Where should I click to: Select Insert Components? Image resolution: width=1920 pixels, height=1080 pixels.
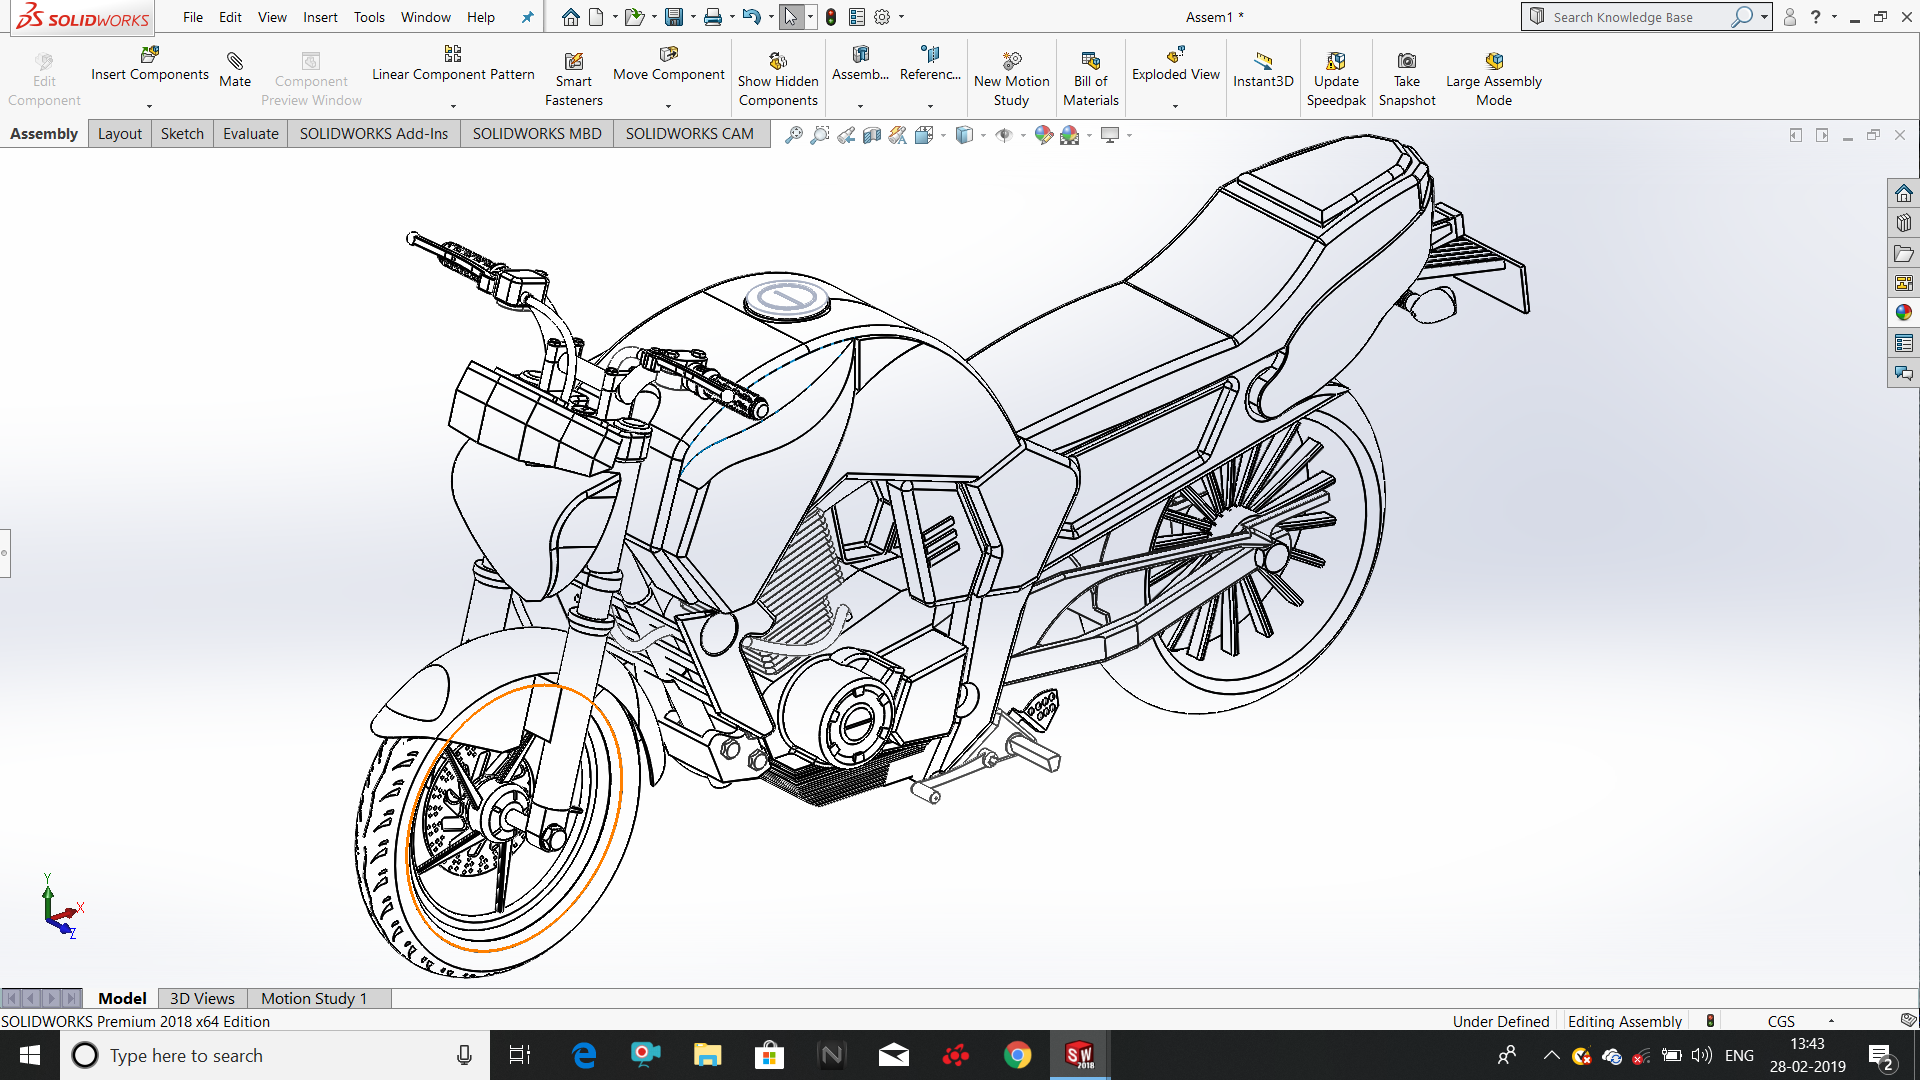tap(148, 70)
